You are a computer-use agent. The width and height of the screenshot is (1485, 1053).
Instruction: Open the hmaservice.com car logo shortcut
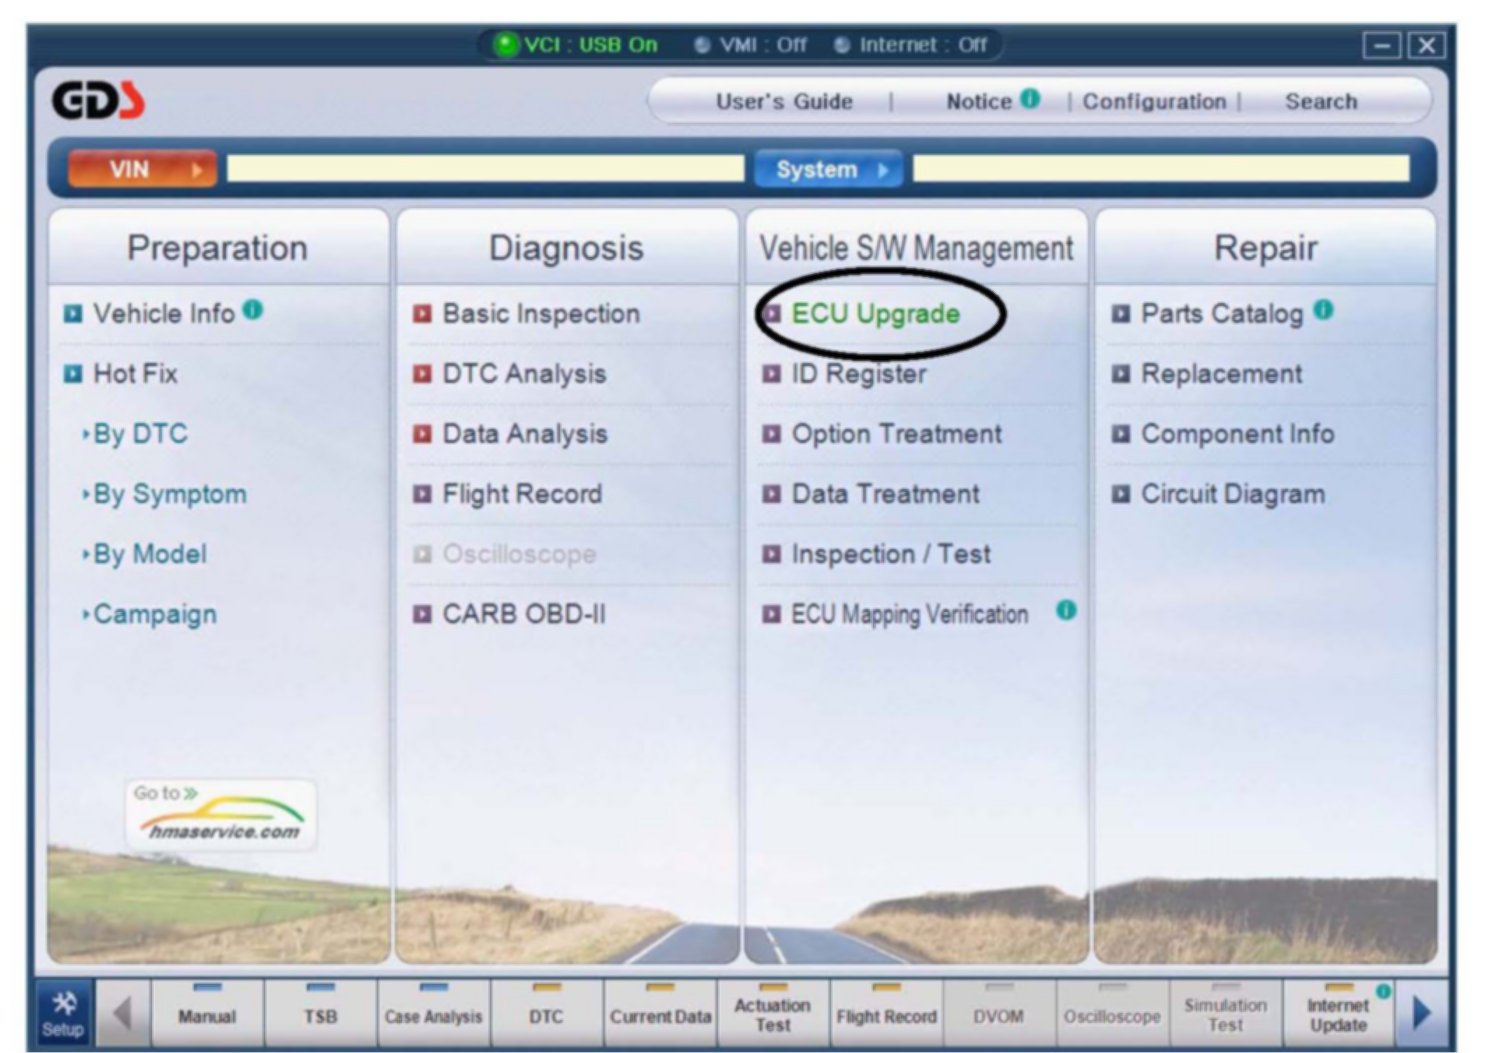[x=221, y=815]
